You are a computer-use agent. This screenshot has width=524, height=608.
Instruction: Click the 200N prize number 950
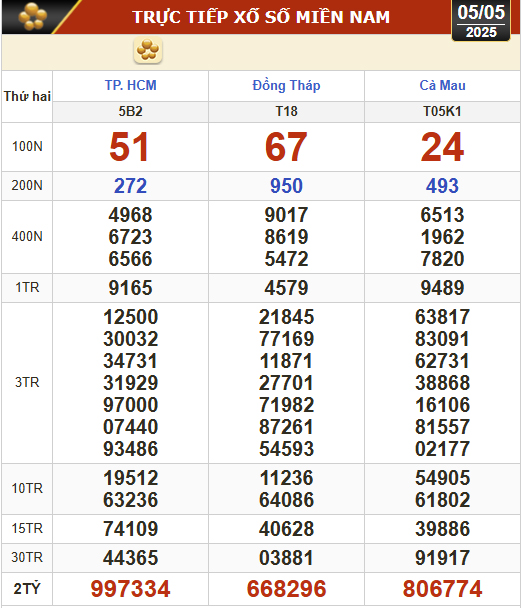(286, 186)
